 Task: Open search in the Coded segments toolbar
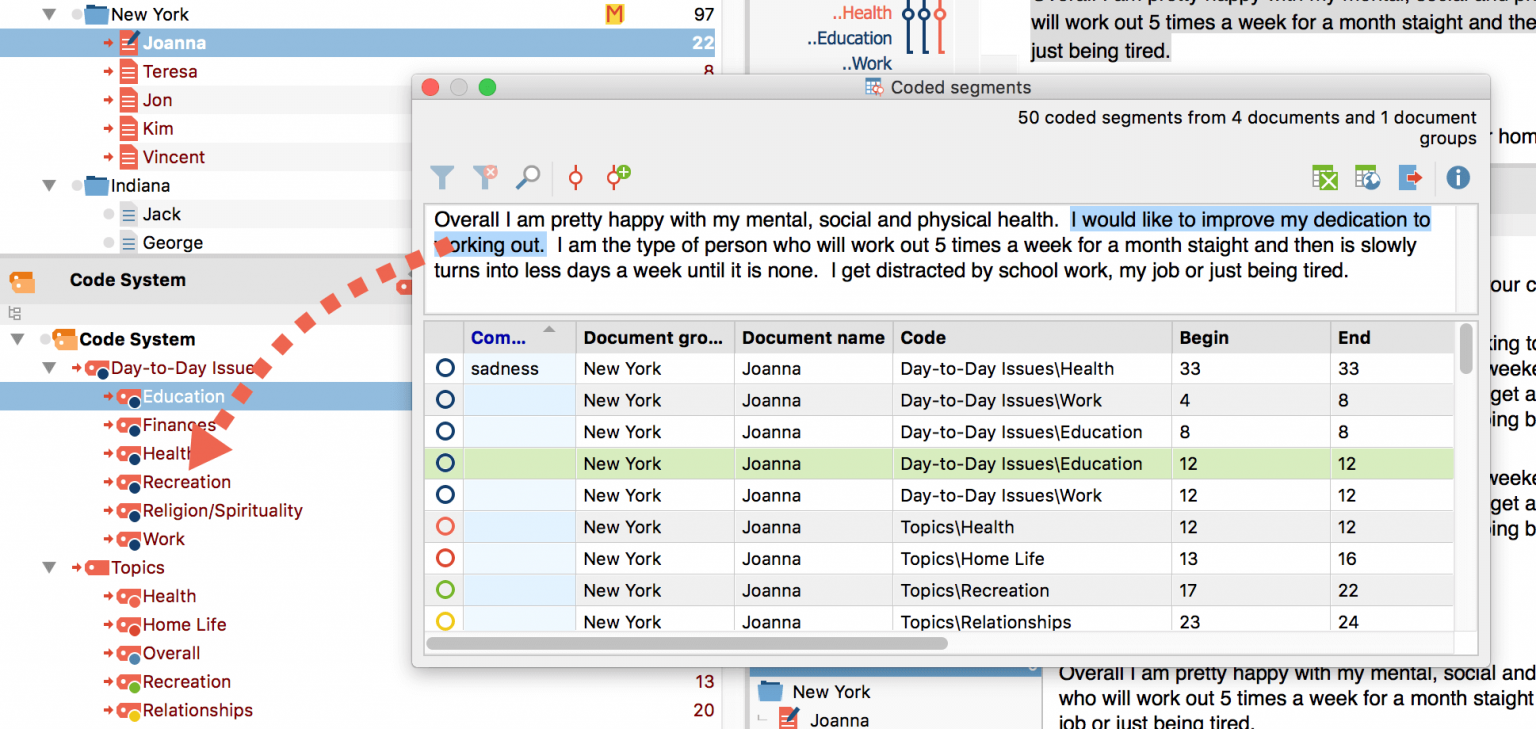tap(527, 177)
